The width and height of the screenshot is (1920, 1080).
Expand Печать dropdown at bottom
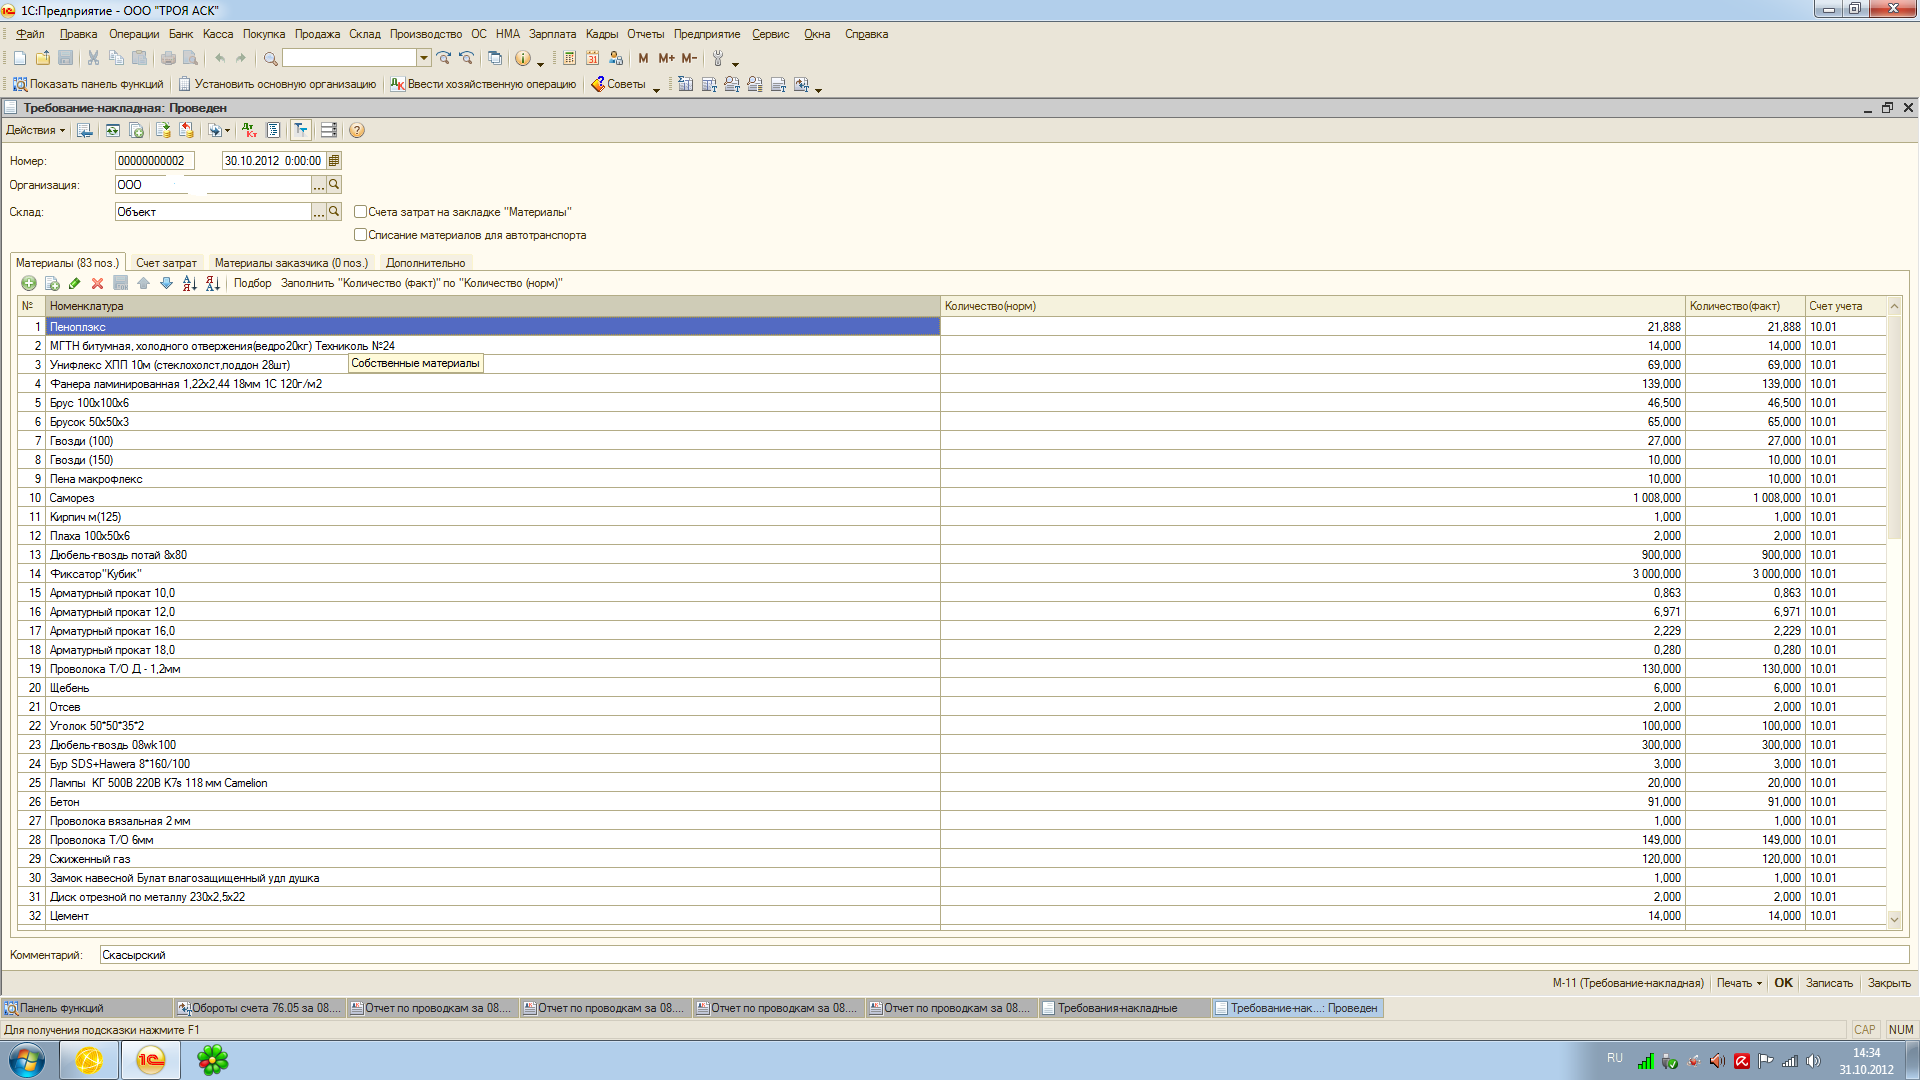(x=1739, y=983)
